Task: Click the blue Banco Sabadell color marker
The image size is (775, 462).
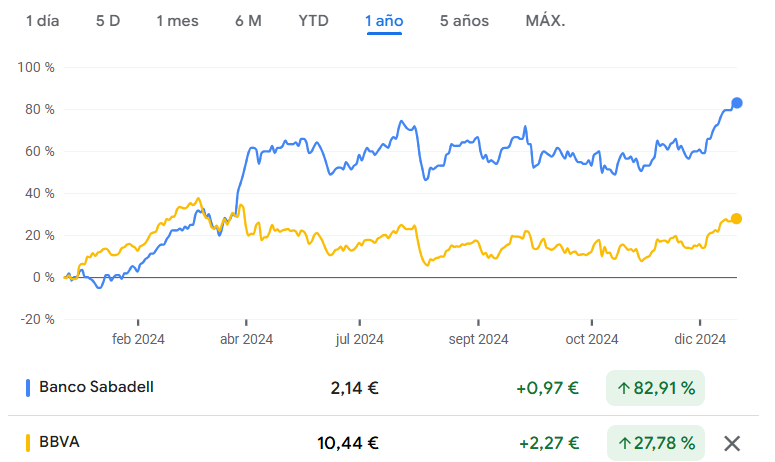Action: tap(27, 387)
